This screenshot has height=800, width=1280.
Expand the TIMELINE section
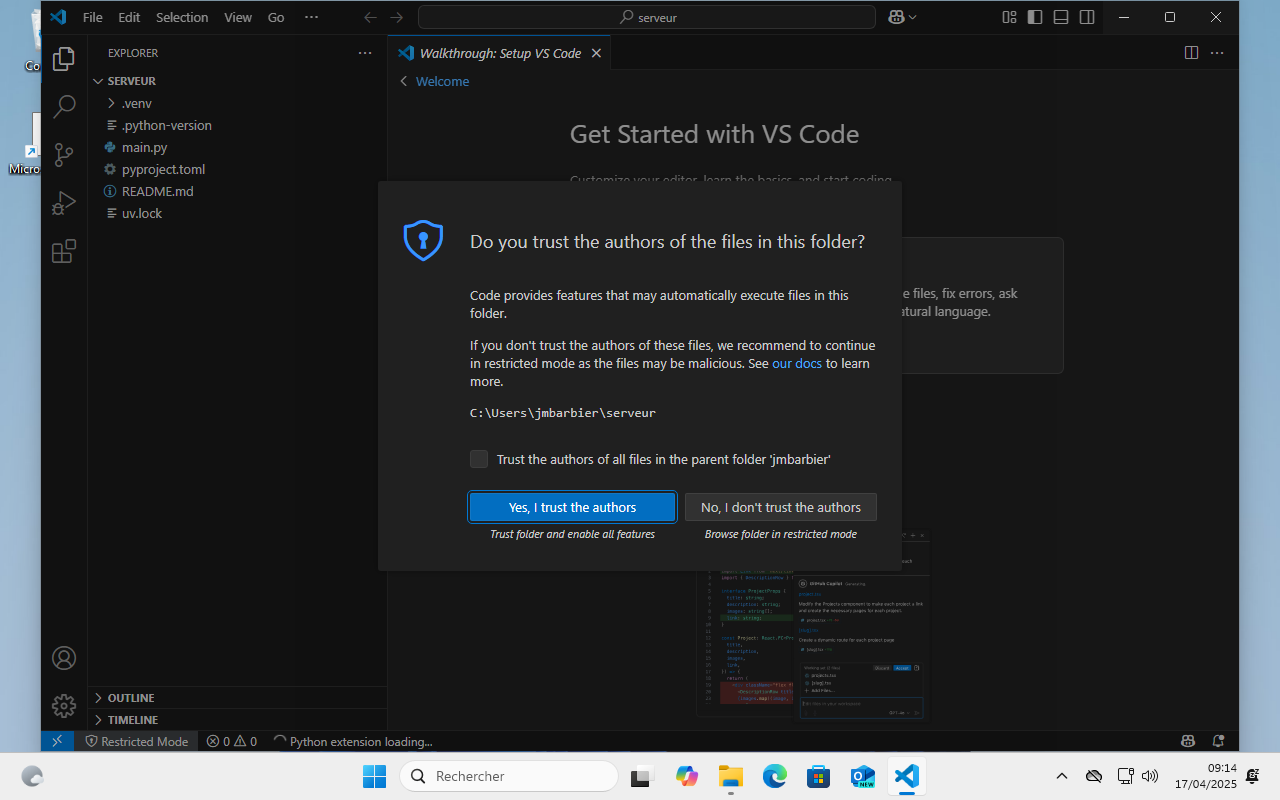click(x=237, y=720)
